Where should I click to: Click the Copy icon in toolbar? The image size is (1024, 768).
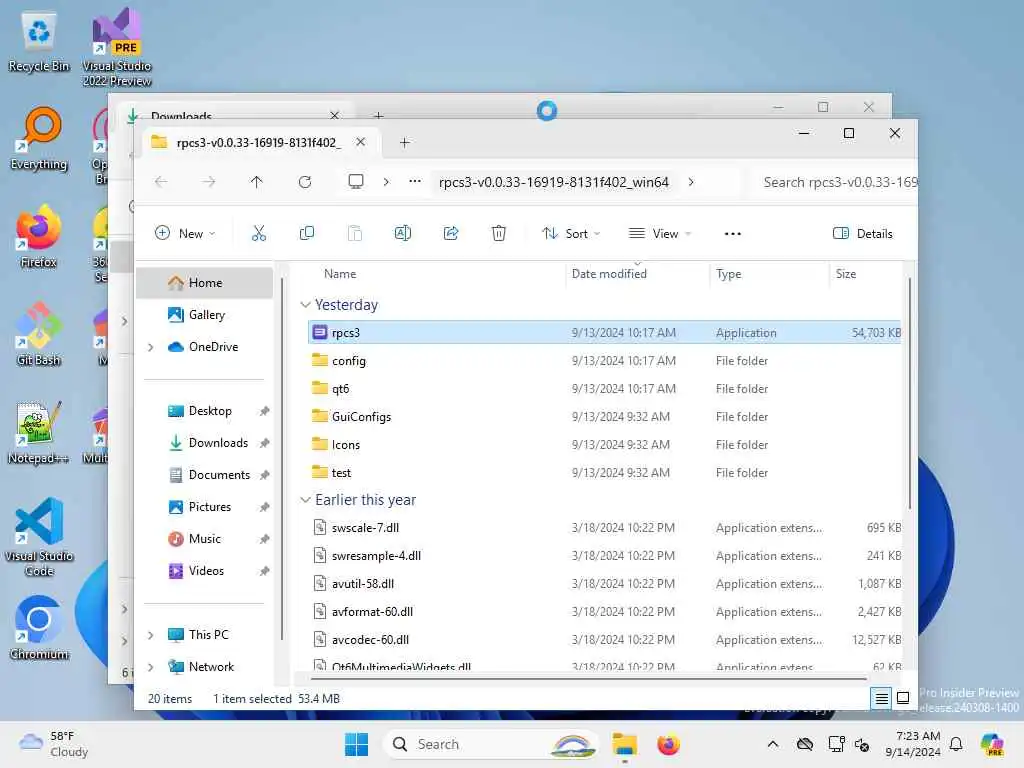[306, 233]
